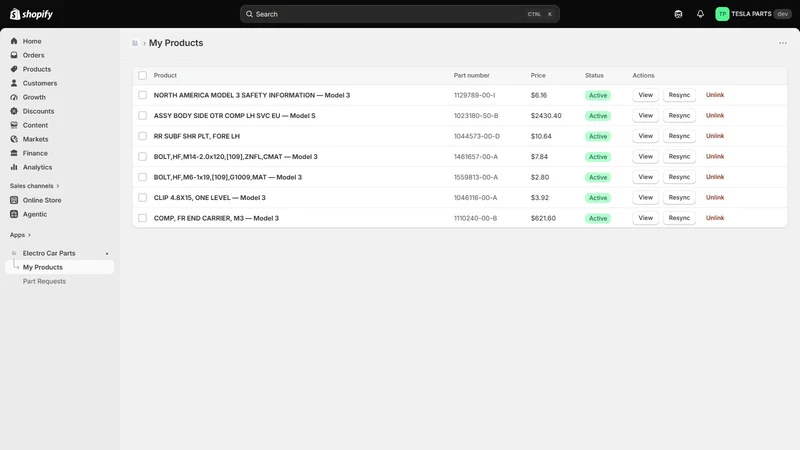Click the dev badge in top bar
Viewport: 800px width, 450px height.
pos(783,14)
